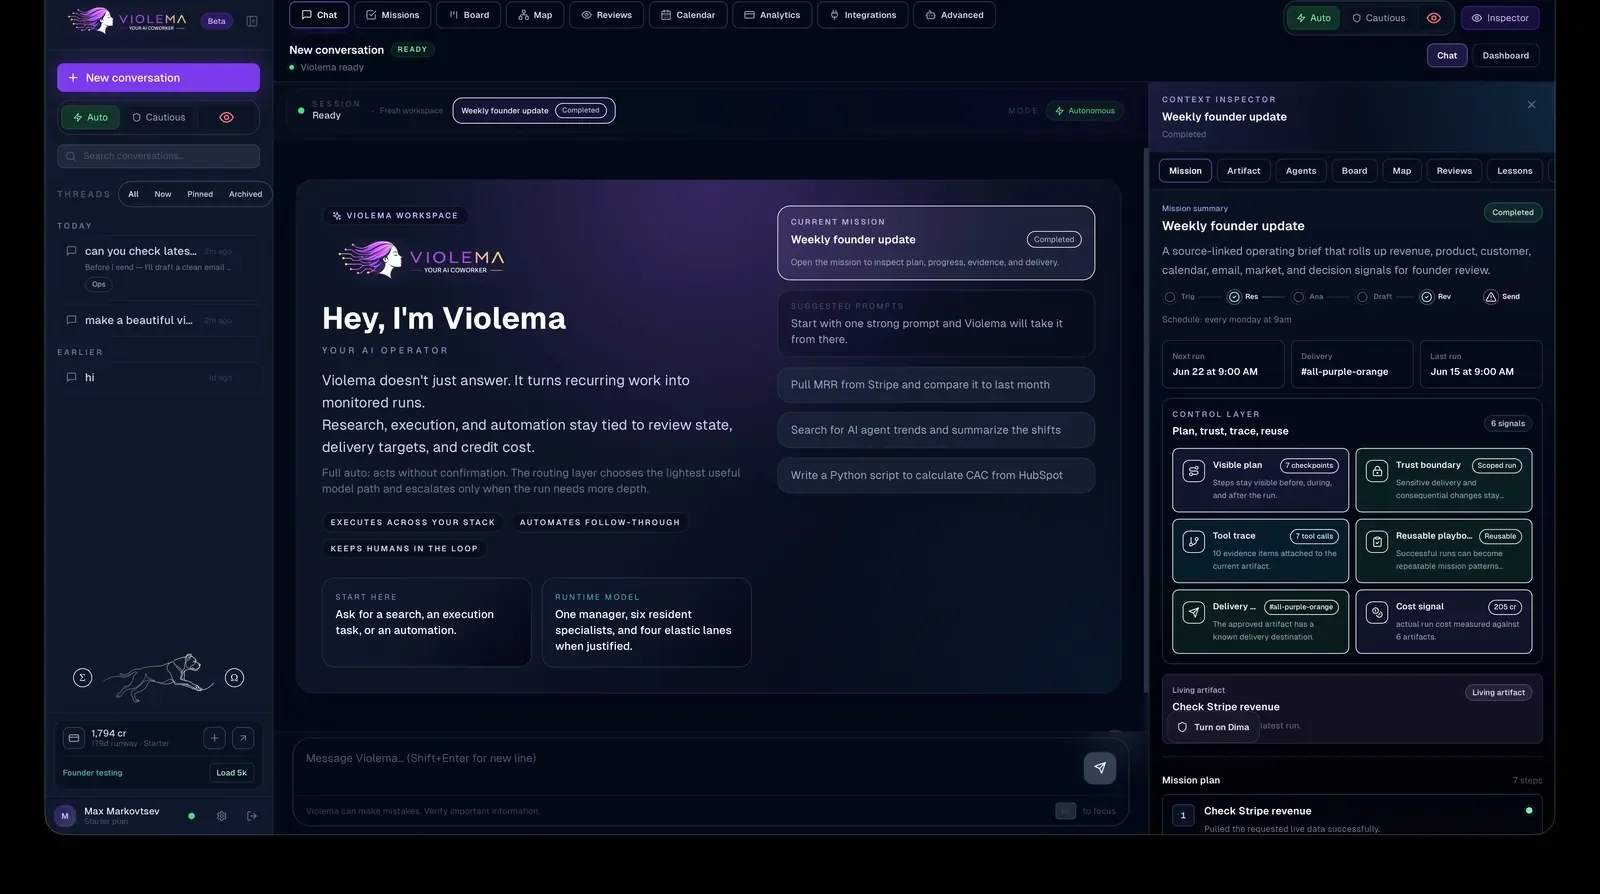Click the Cost signal coins icon
This screenshot has height=894, width=1600.
coord(1377,612)
